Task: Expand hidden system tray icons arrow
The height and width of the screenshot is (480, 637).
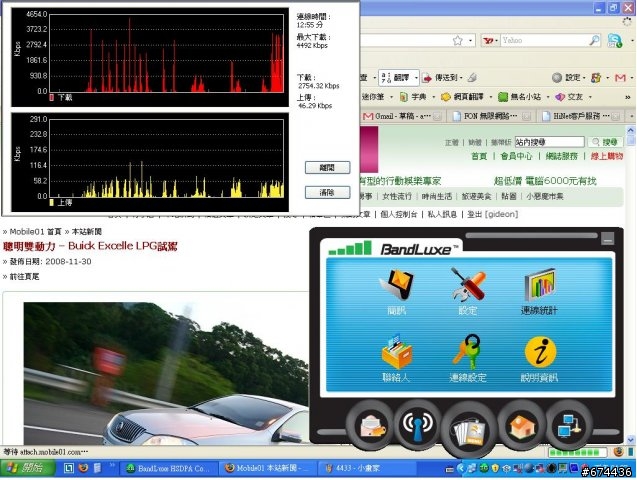Action: (x=461, y=468)
